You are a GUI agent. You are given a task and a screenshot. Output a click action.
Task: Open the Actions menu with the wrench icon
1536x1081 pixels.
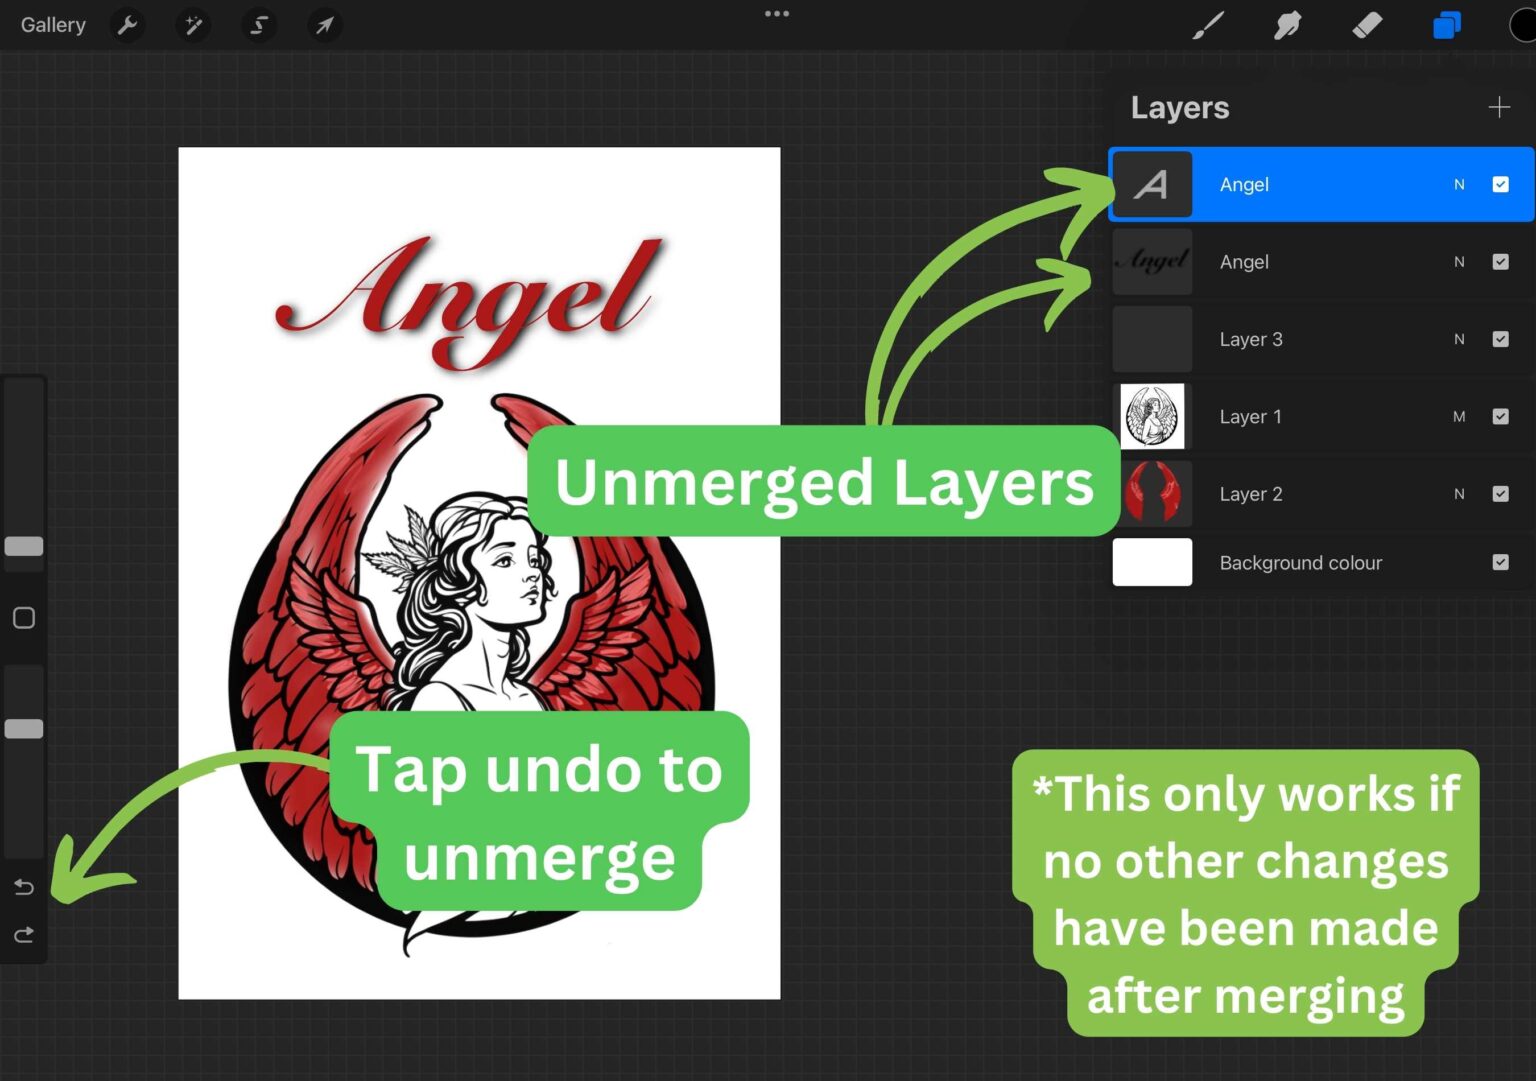pos(128,25)
